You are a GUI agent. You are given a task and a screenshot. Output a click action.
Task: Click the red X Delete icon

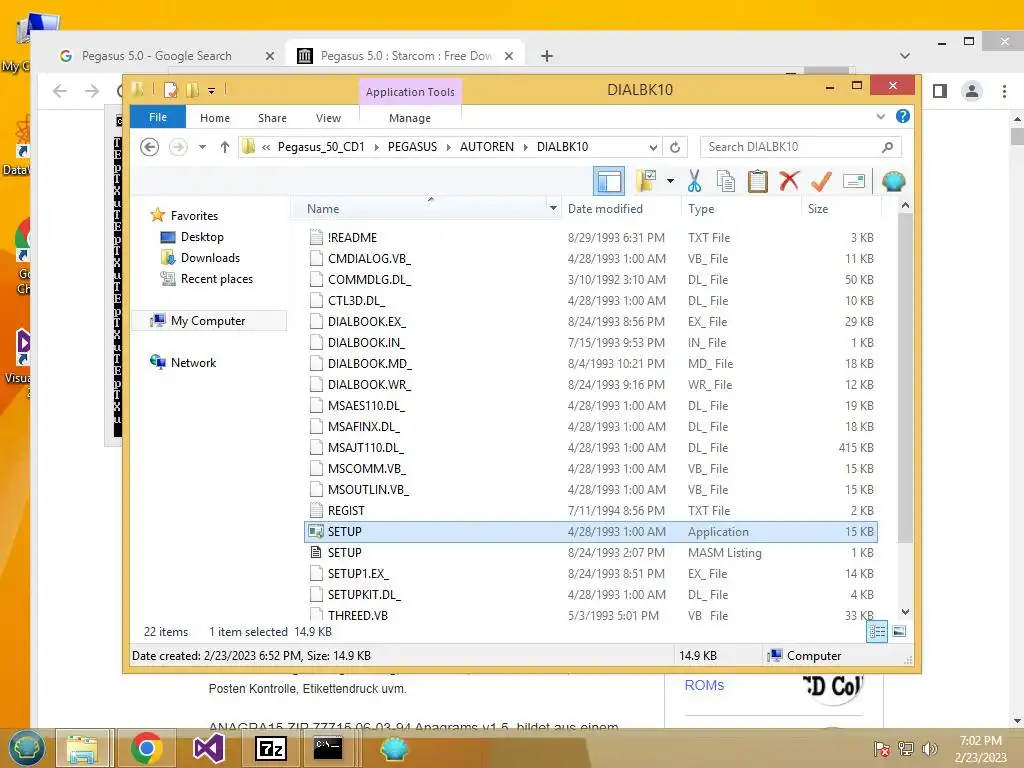pos(789,181)
